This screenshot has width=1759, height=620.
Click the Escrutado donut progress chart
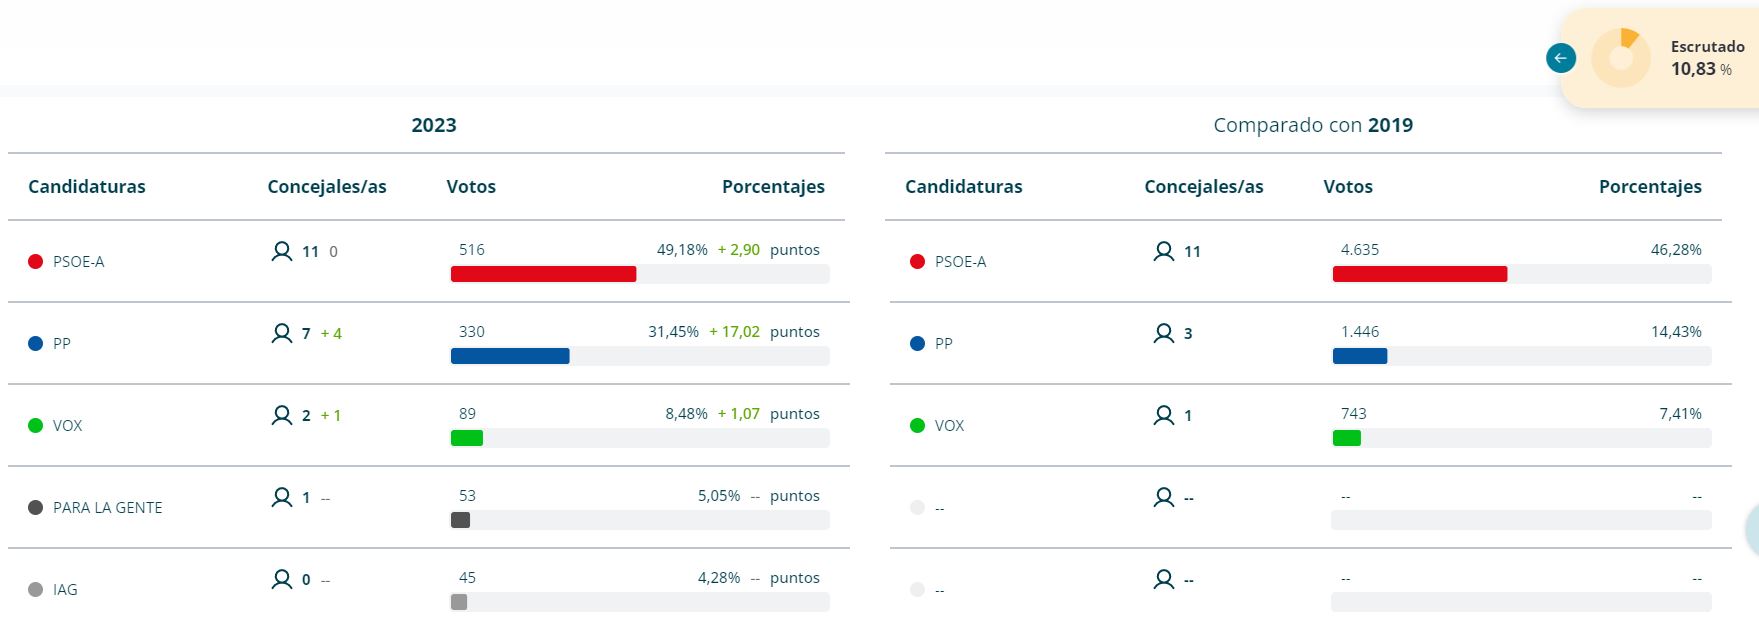(x=1621, y=58)
